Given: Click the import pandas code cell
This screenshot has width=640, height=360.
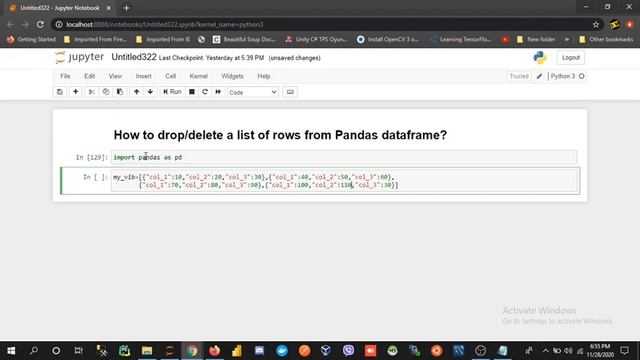Looking at the screenshot, I should tap(344, 157).
